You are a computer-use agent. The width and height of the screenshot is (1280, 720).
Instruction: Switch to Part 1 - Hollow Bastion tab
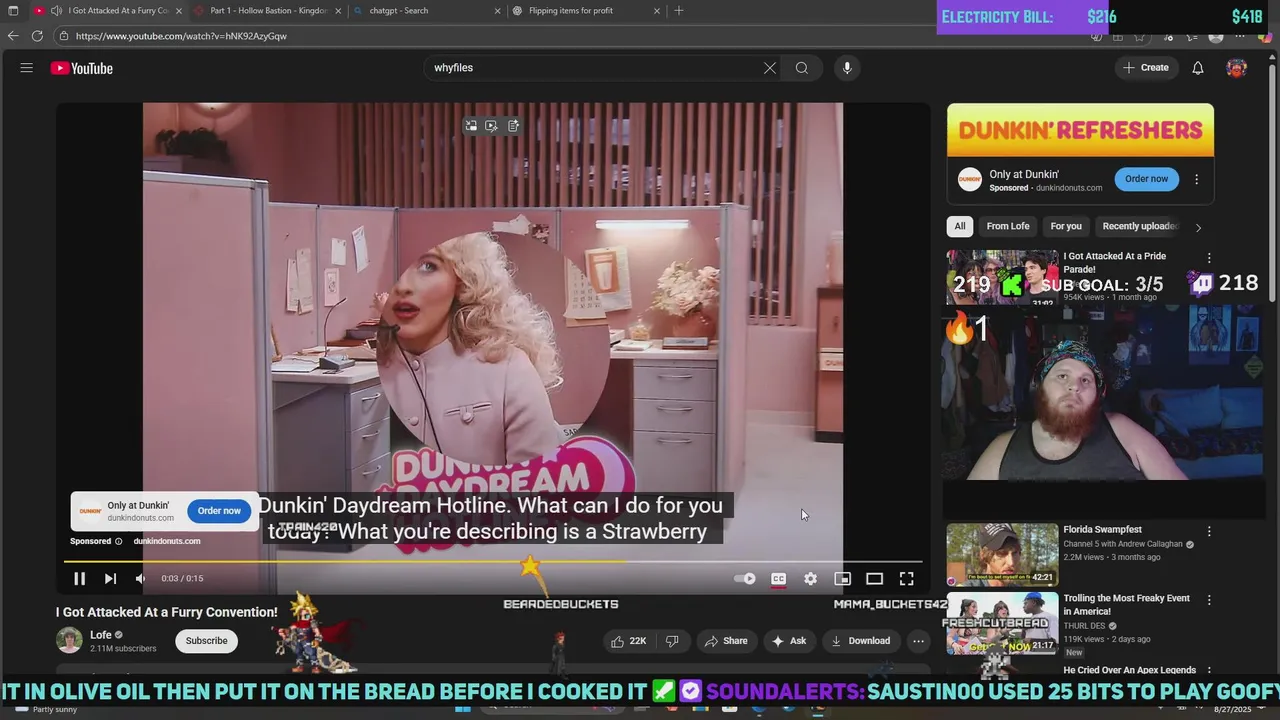point(268,11)
